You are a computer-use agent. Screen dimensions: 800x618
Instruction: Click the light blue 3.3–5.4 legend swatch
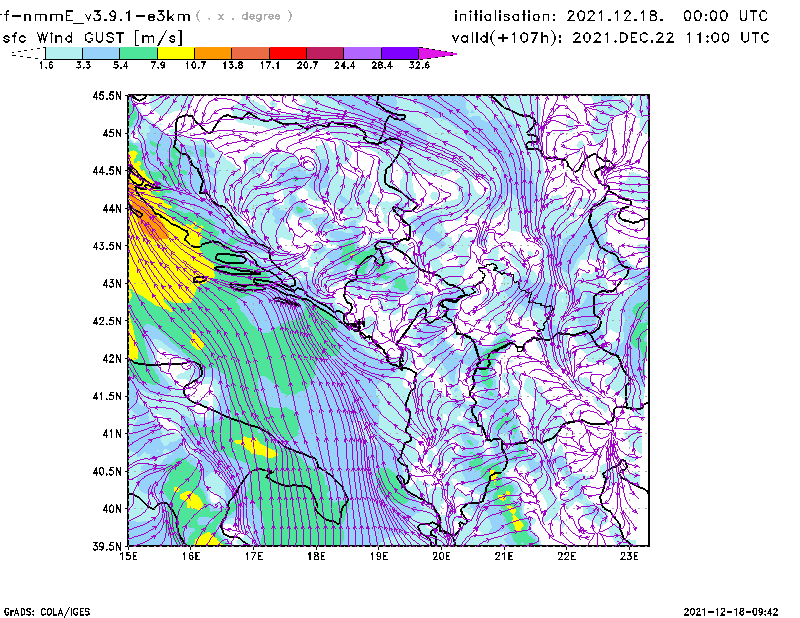click(101, 53)
